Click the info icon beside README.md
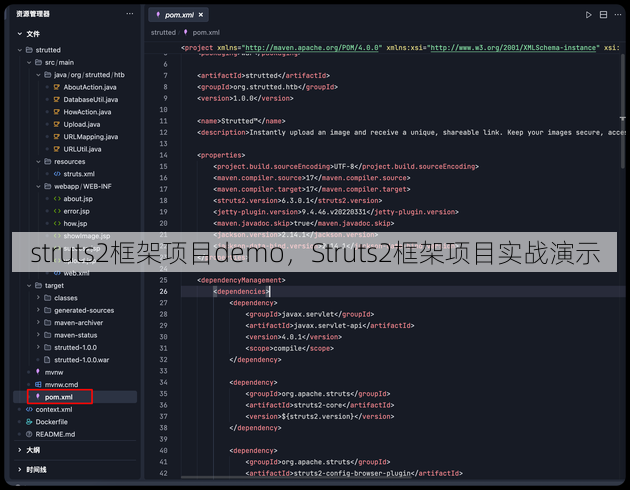 click(29, 434)
